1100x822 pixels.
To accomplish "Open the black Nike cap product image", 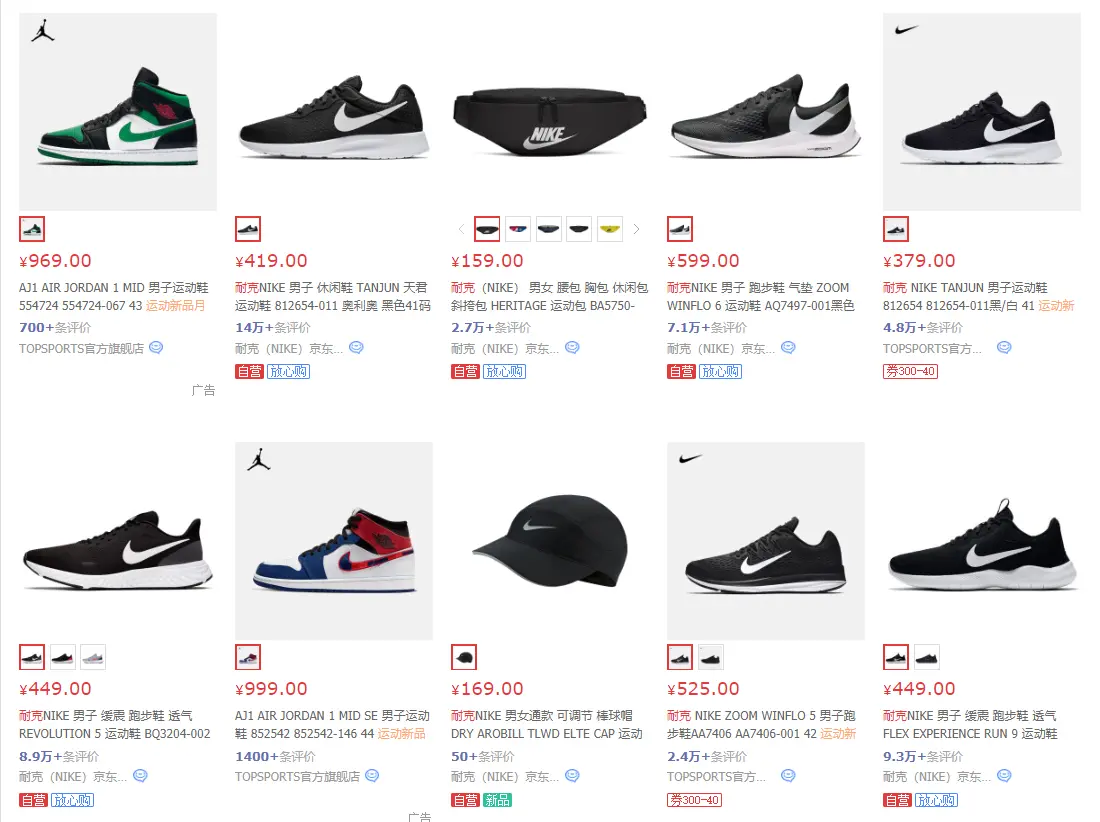I will [550, 541].
